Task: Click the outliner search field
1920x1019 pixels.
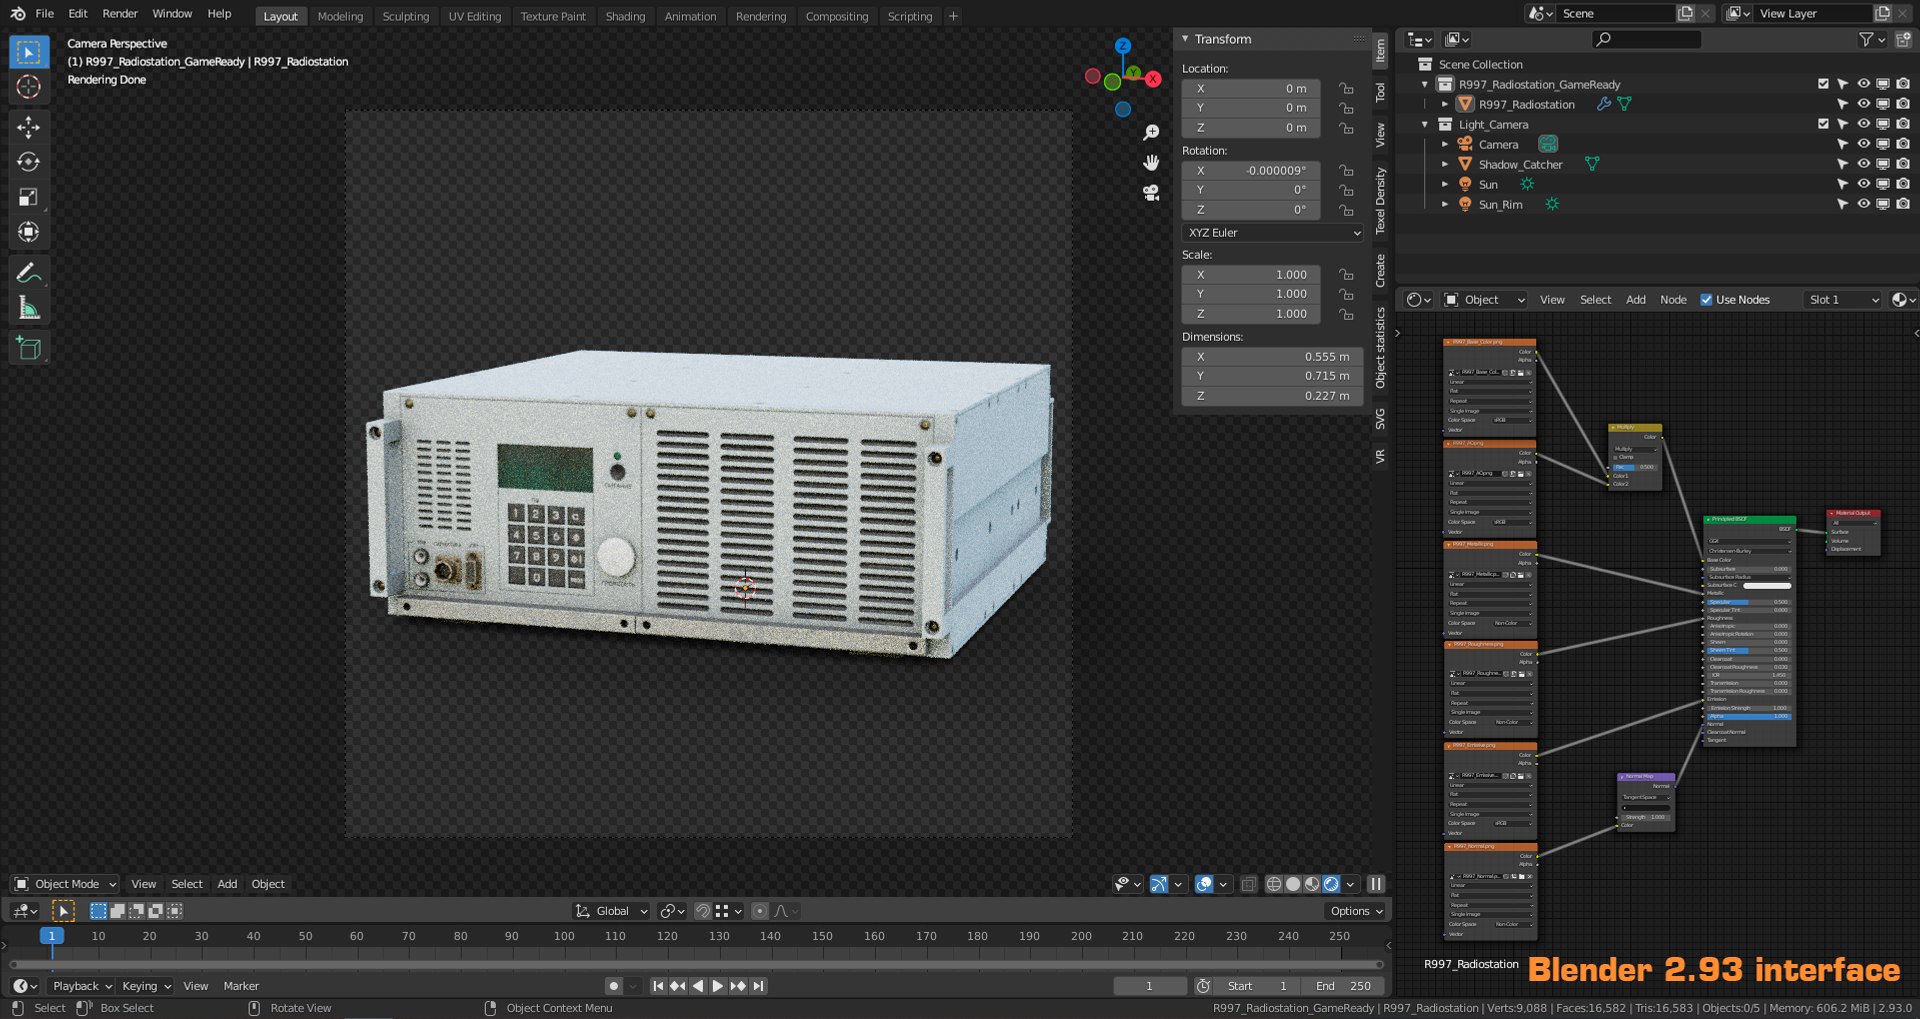Action: [1646, 39]
